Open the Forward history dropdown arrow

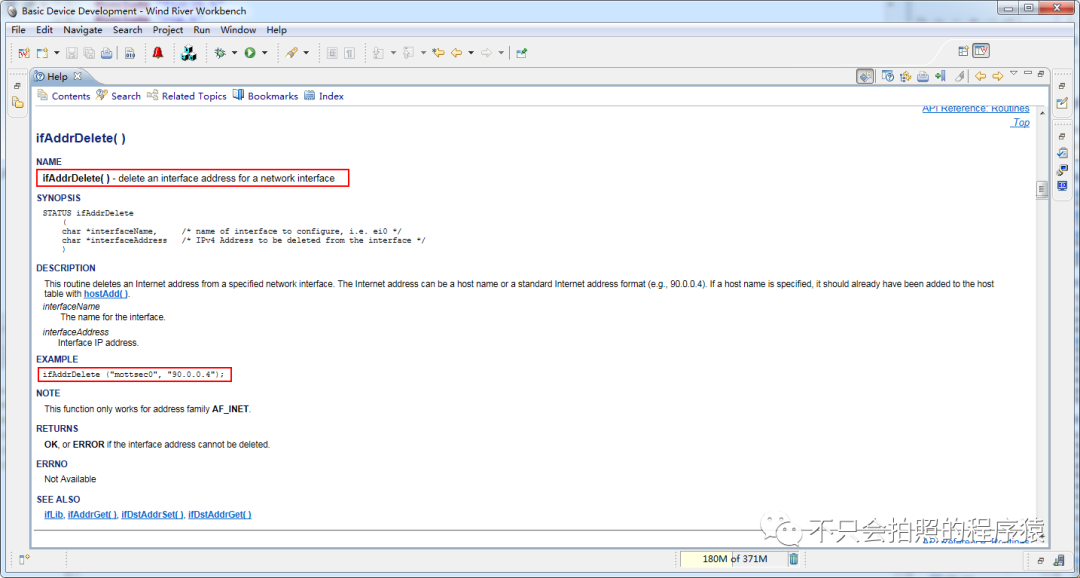click(501, 53)
